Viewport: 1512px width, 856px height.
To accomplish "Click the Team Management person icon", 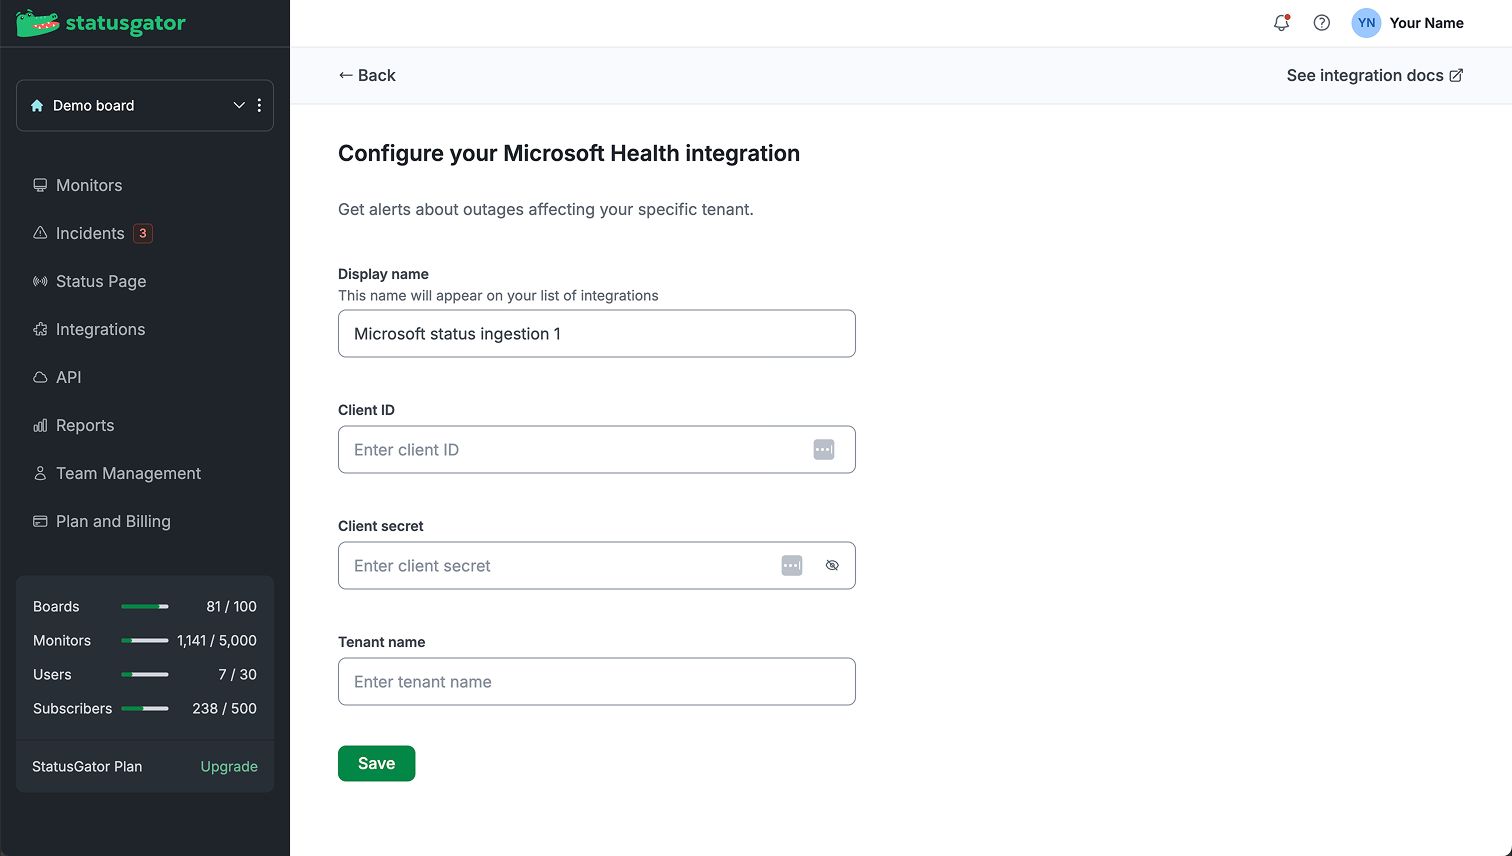I will pos(40,473).
